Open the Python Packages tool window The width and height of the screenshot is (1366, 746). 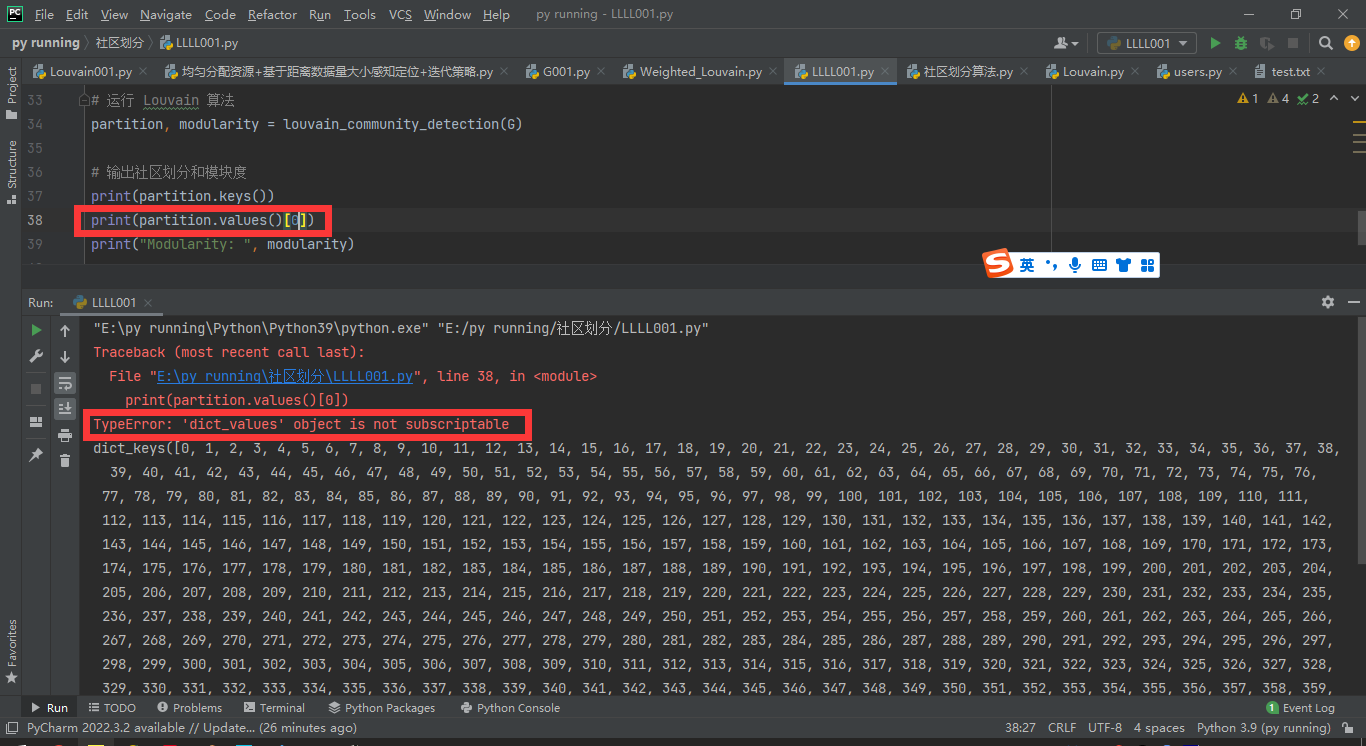(x=382, y=707)
